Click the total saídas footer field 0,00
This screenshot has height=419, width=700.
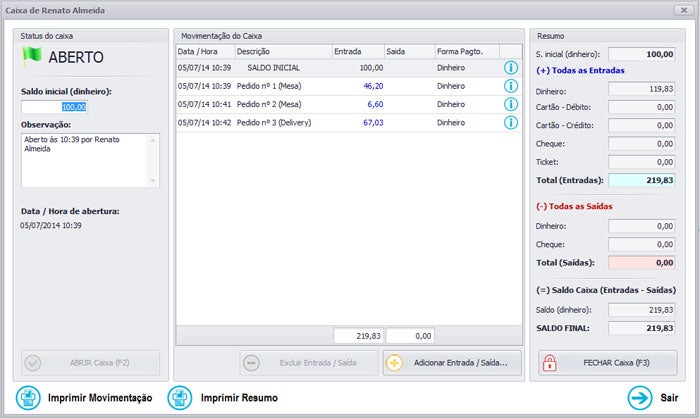point(410,336)
